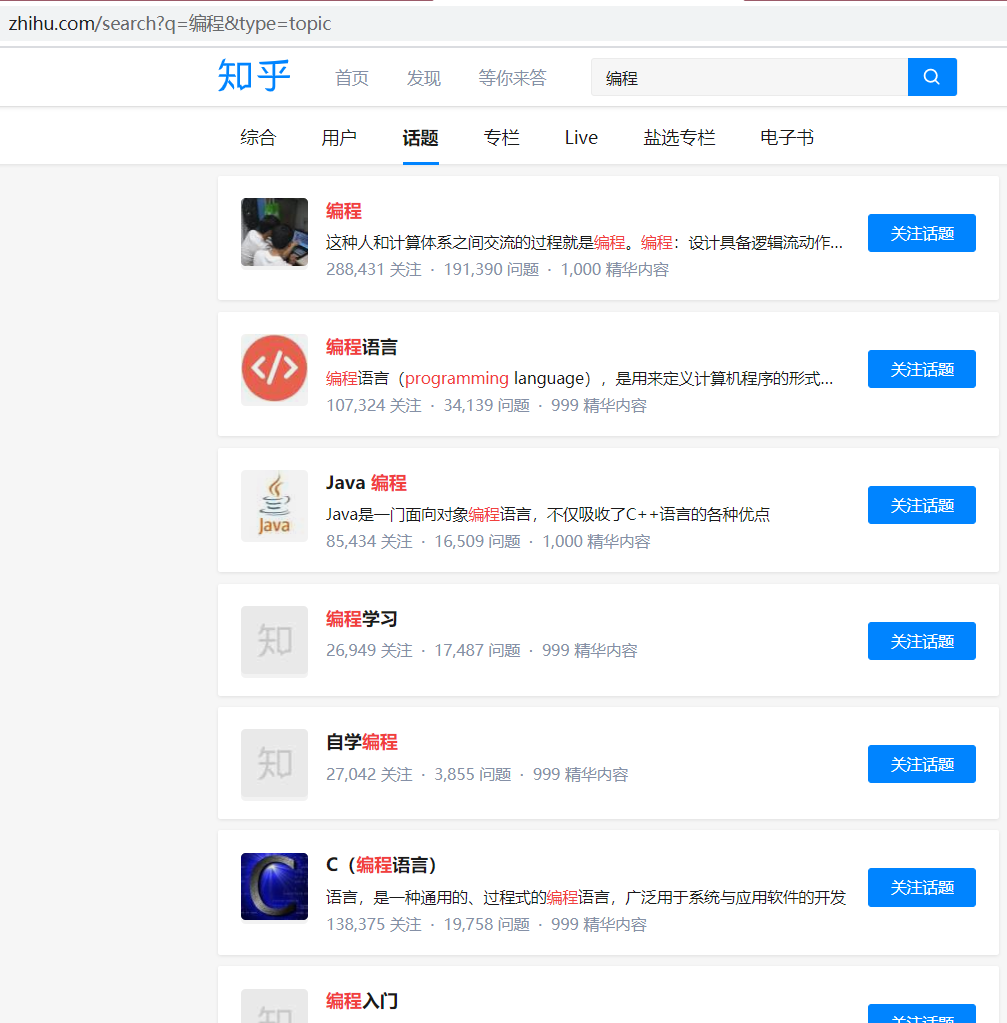Go to 首页 in the top navigation
This screenshot has height=1023, width=1007.
[x=352, y=78]
